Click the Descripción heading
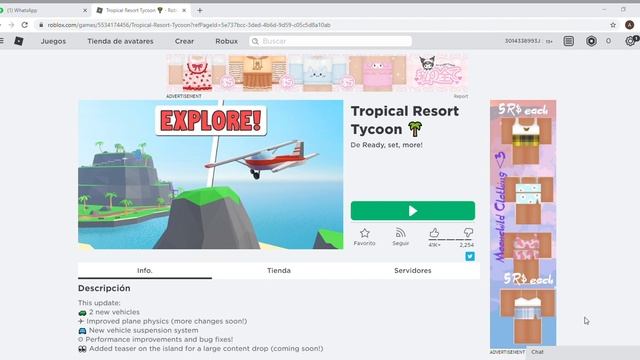Image resolution: width=640 pixels, height=360 pixels. click(104, 288)
